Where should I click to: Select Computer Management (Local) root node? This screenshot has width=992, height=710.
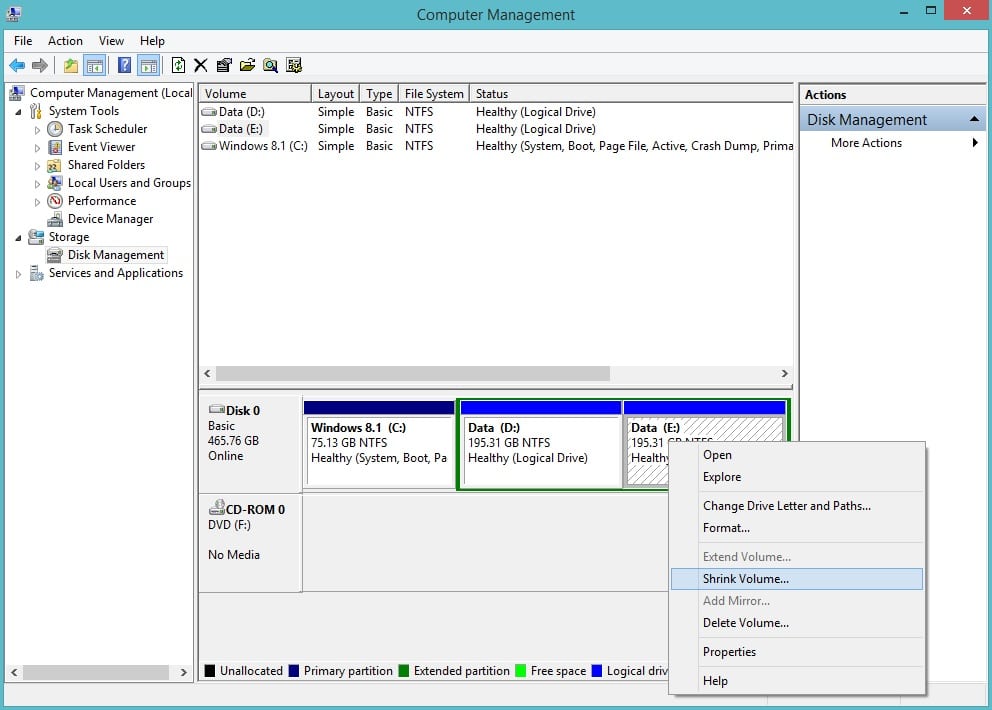tap(111, 93)
